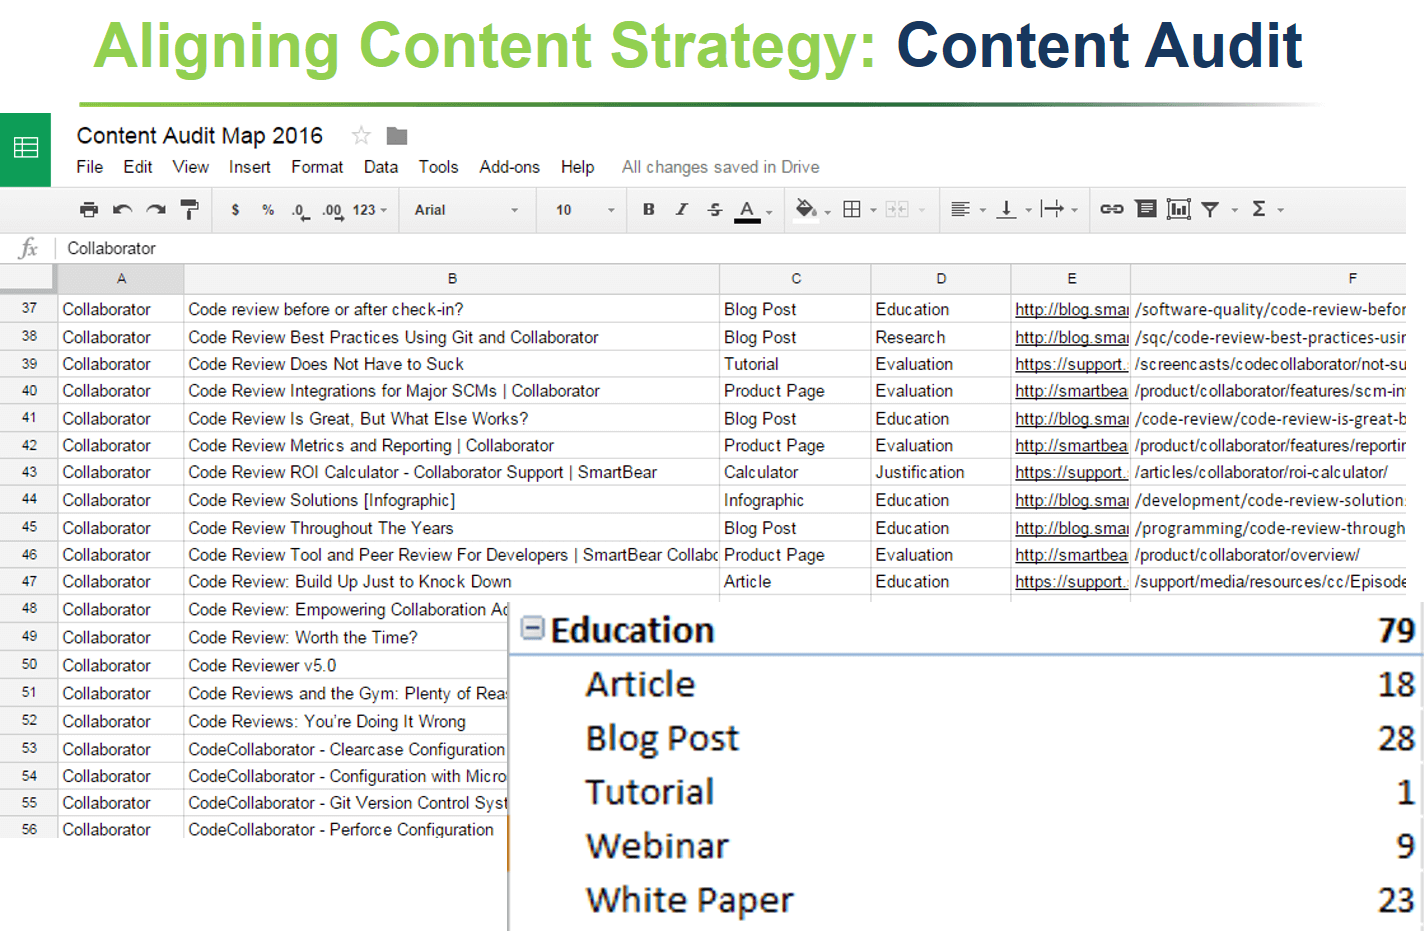Select column D header
This screenshot has width=1424, height=952.
tap(941, 279)
